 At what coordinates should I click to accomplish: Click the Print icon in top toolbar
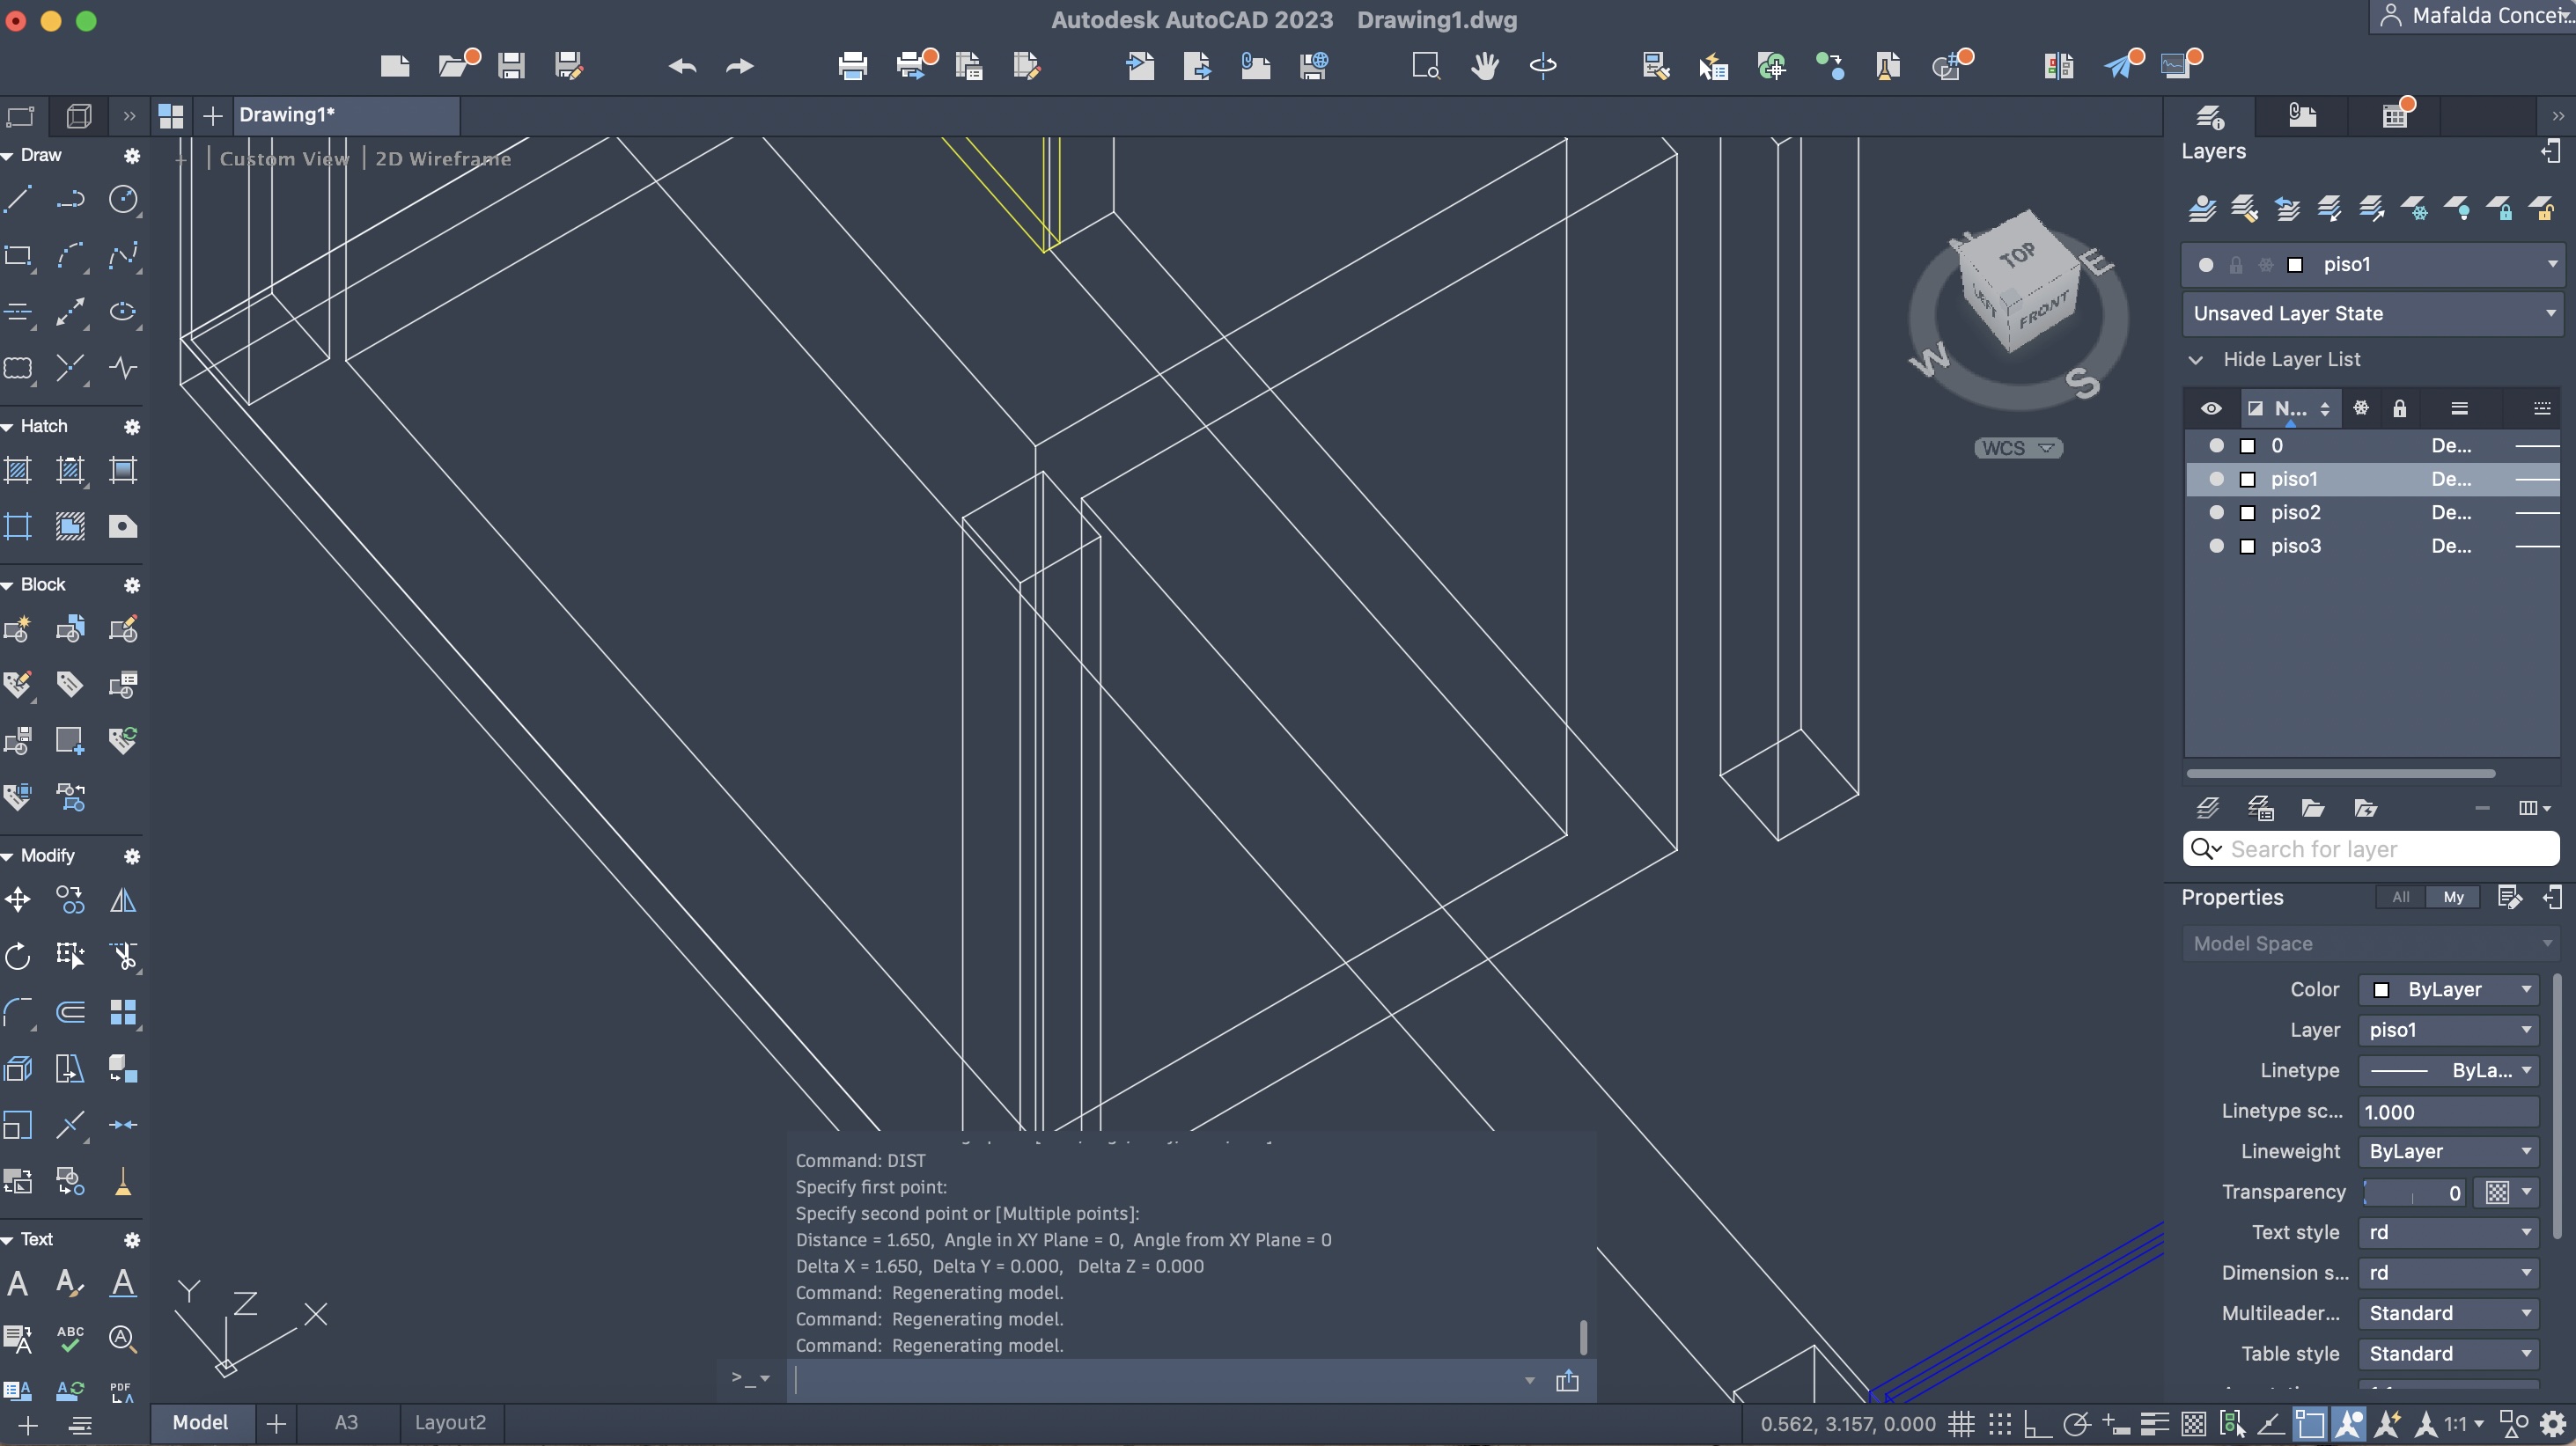[852, 66]
